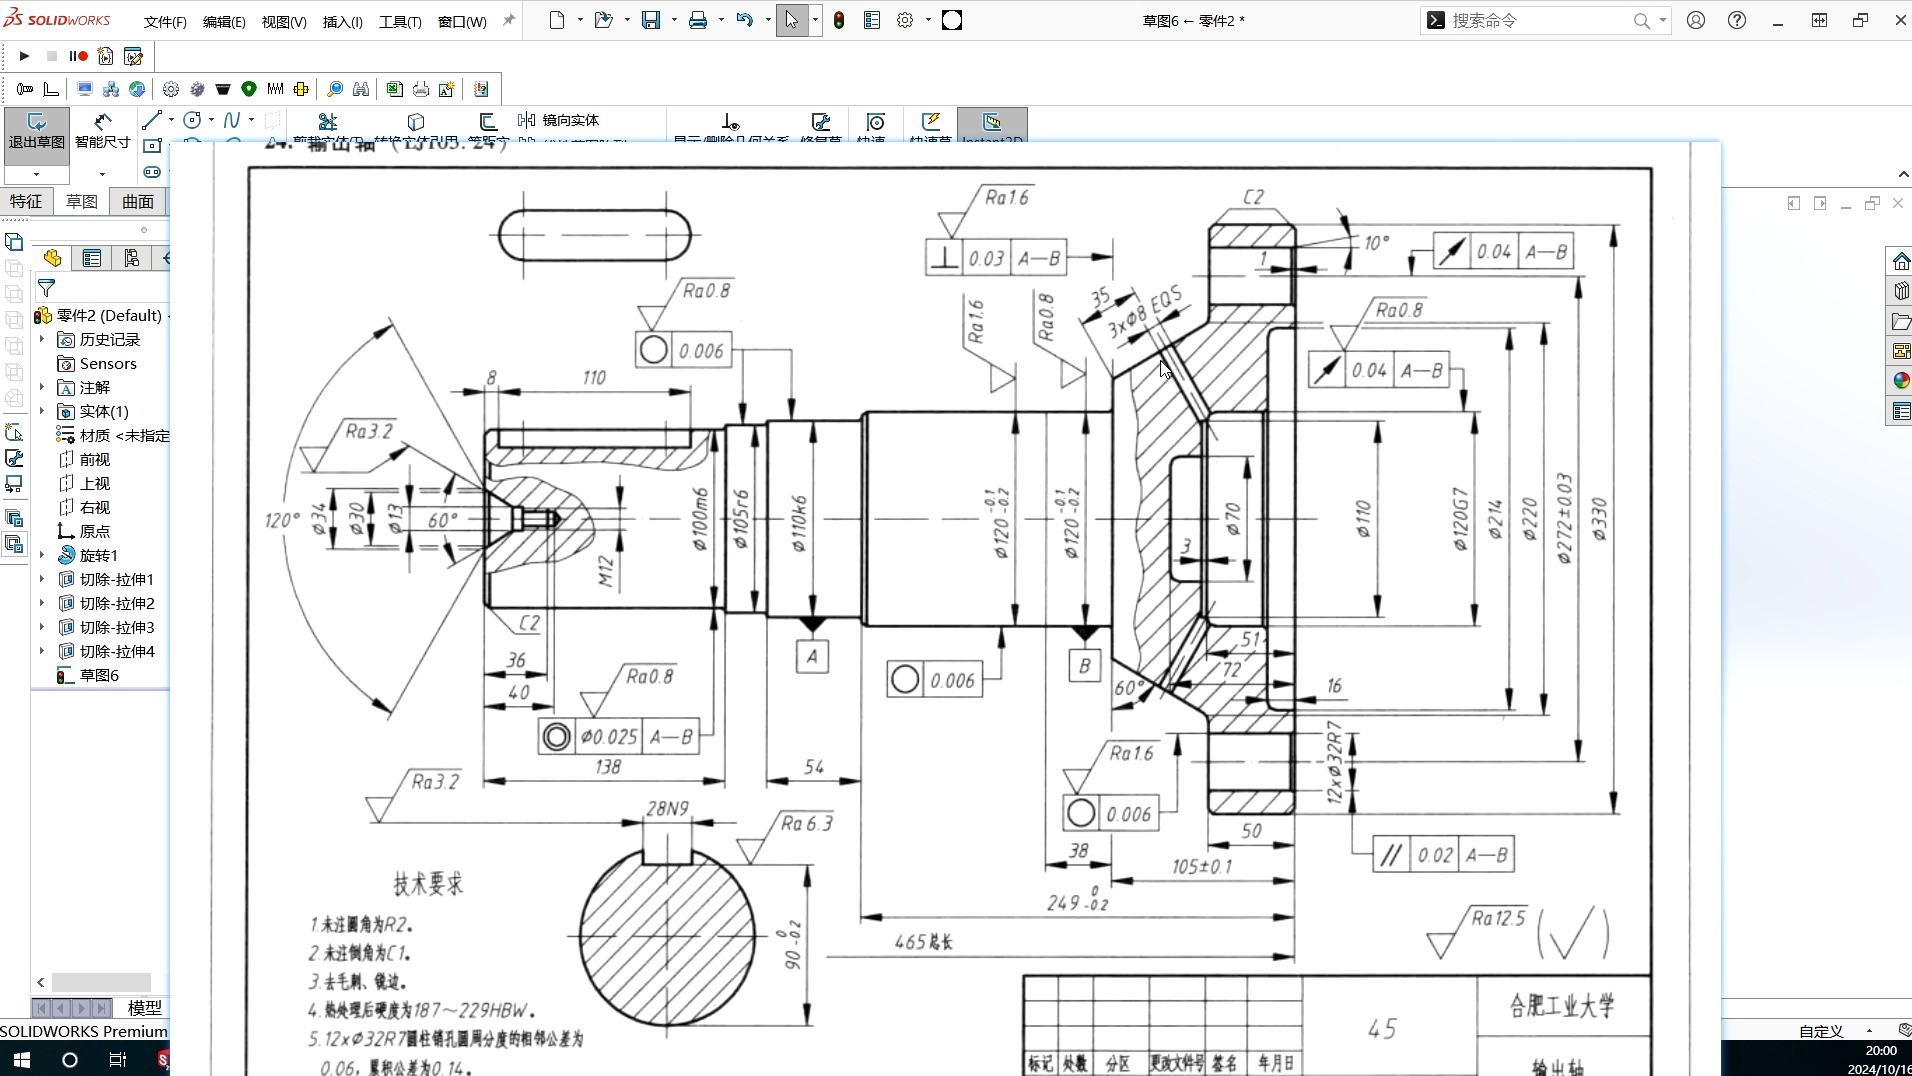This screenshot has width=1912, height=1076.
Task: Open the 文件(F) menu
Action: (165, 21)
